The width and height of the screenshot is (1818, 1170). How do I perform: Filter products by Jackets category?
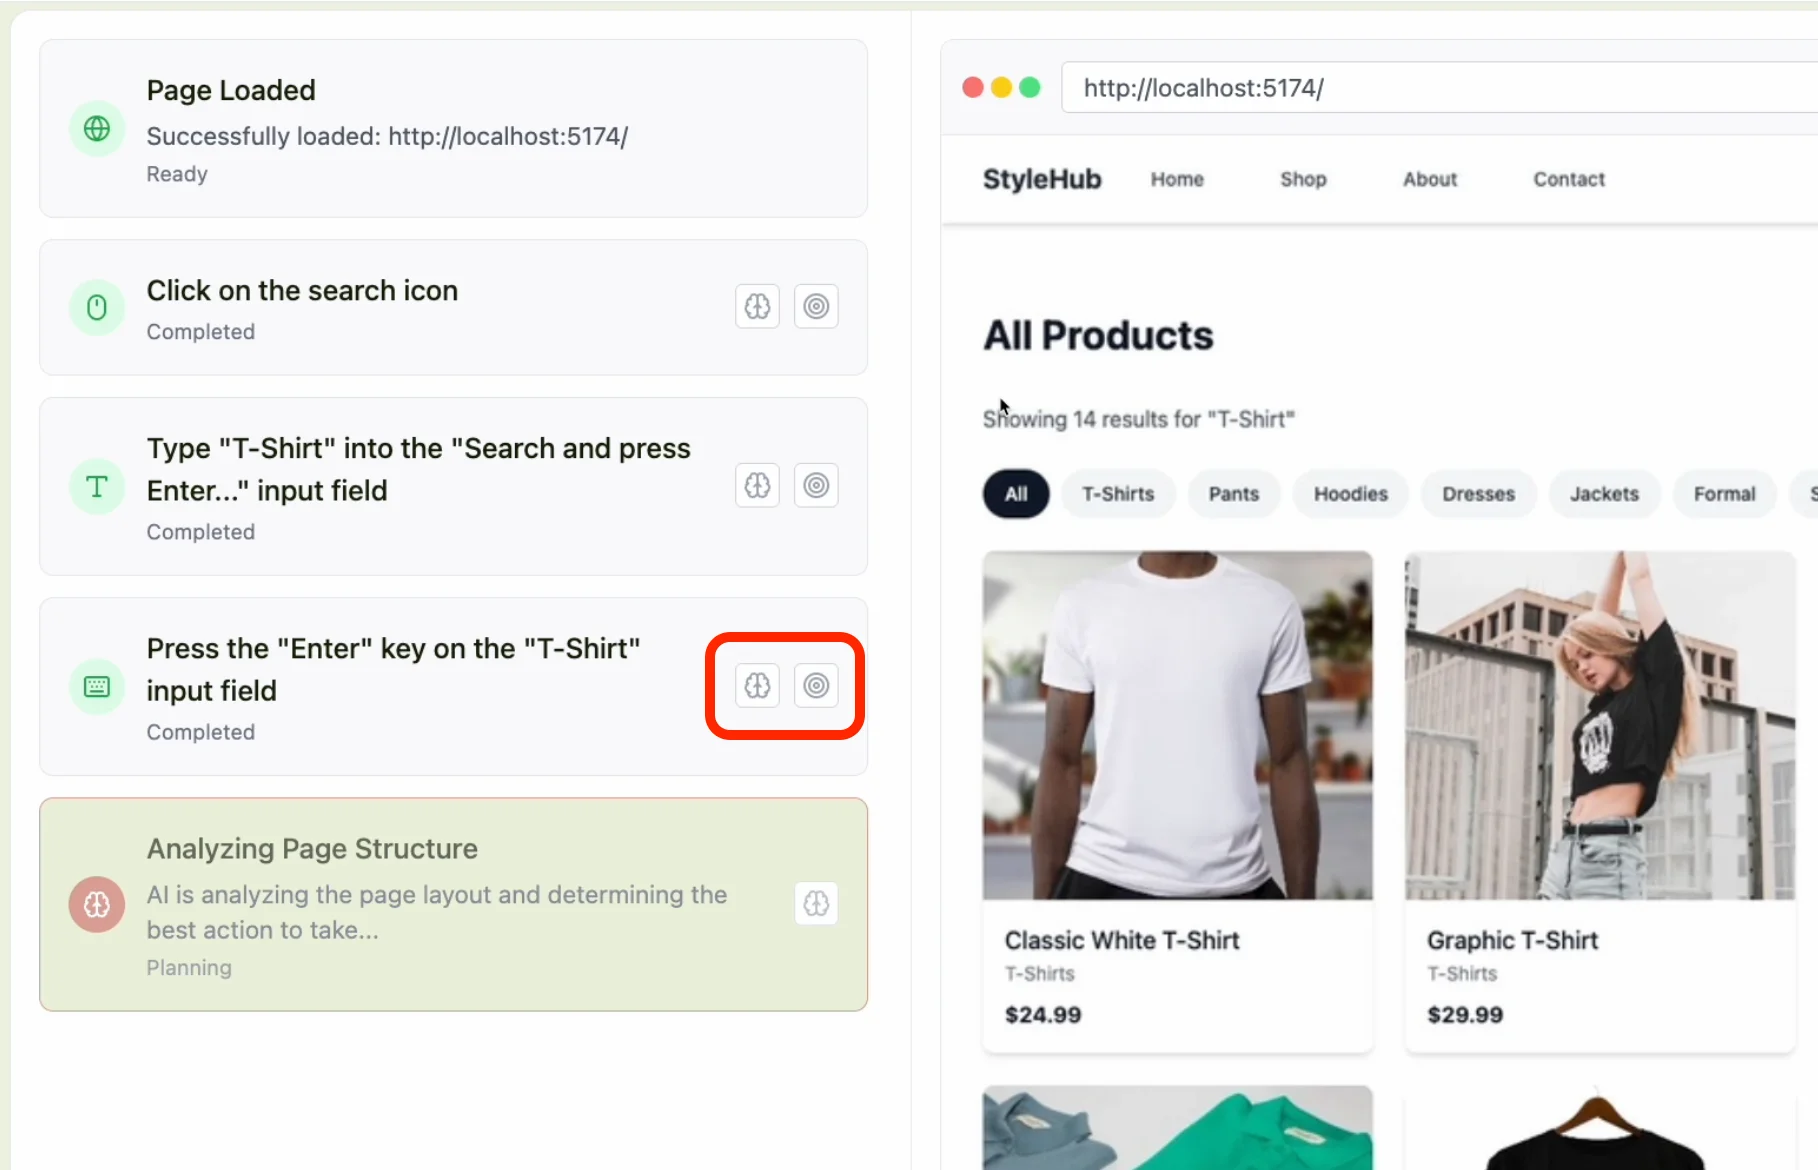[1603, 494]
